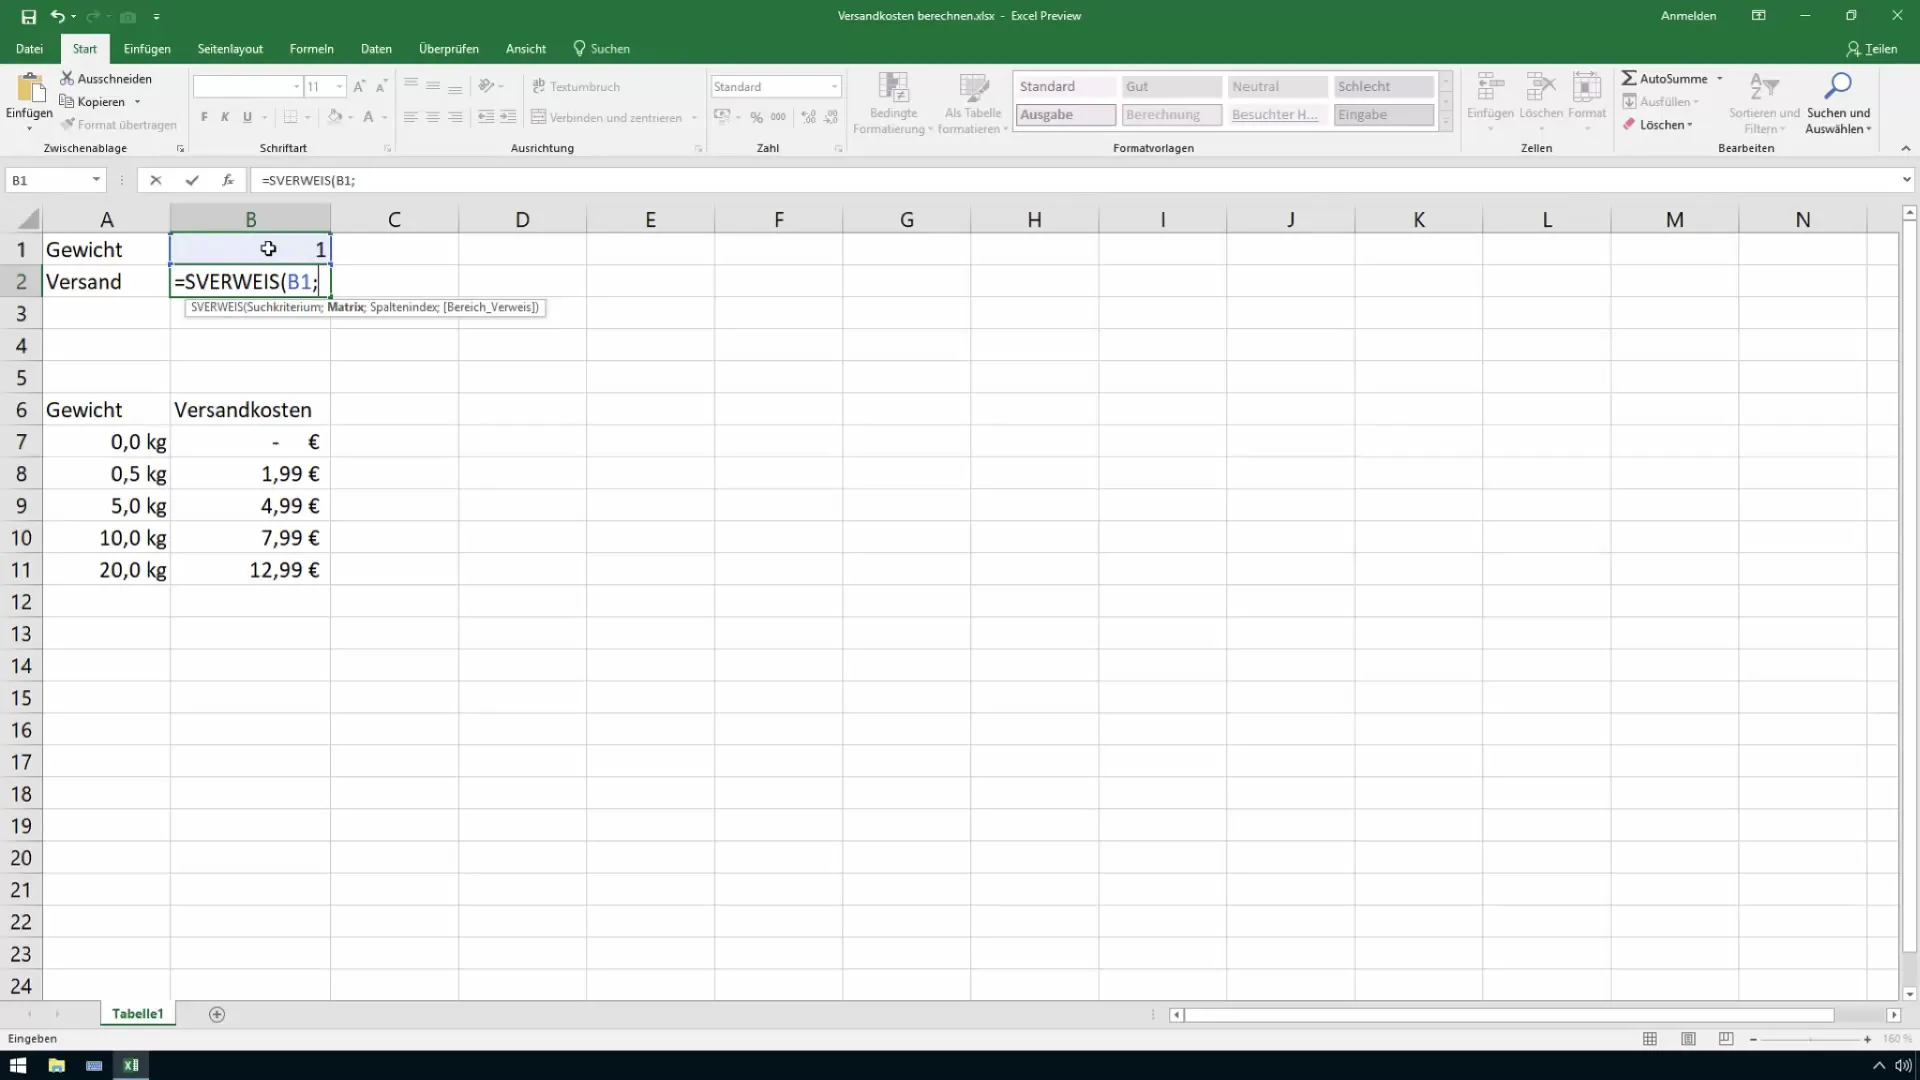The image size is (1920, 1080).
Task: Expand the formula bar chevron
Action: coord(1906,180)
